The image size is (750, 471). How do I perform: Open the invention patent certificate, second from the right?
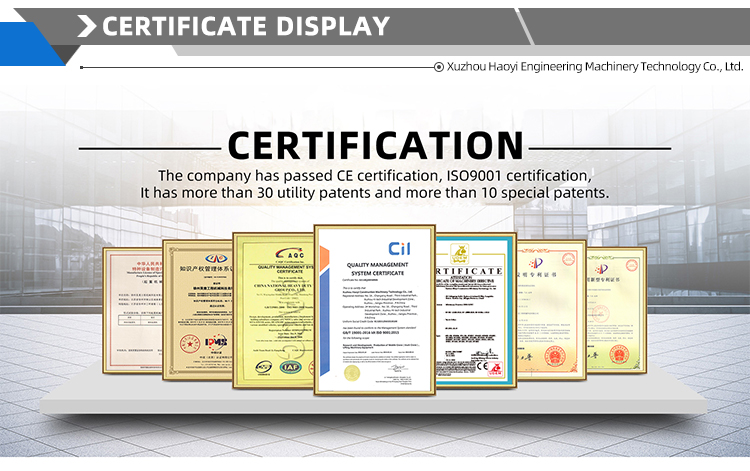(x=551, y=310)
